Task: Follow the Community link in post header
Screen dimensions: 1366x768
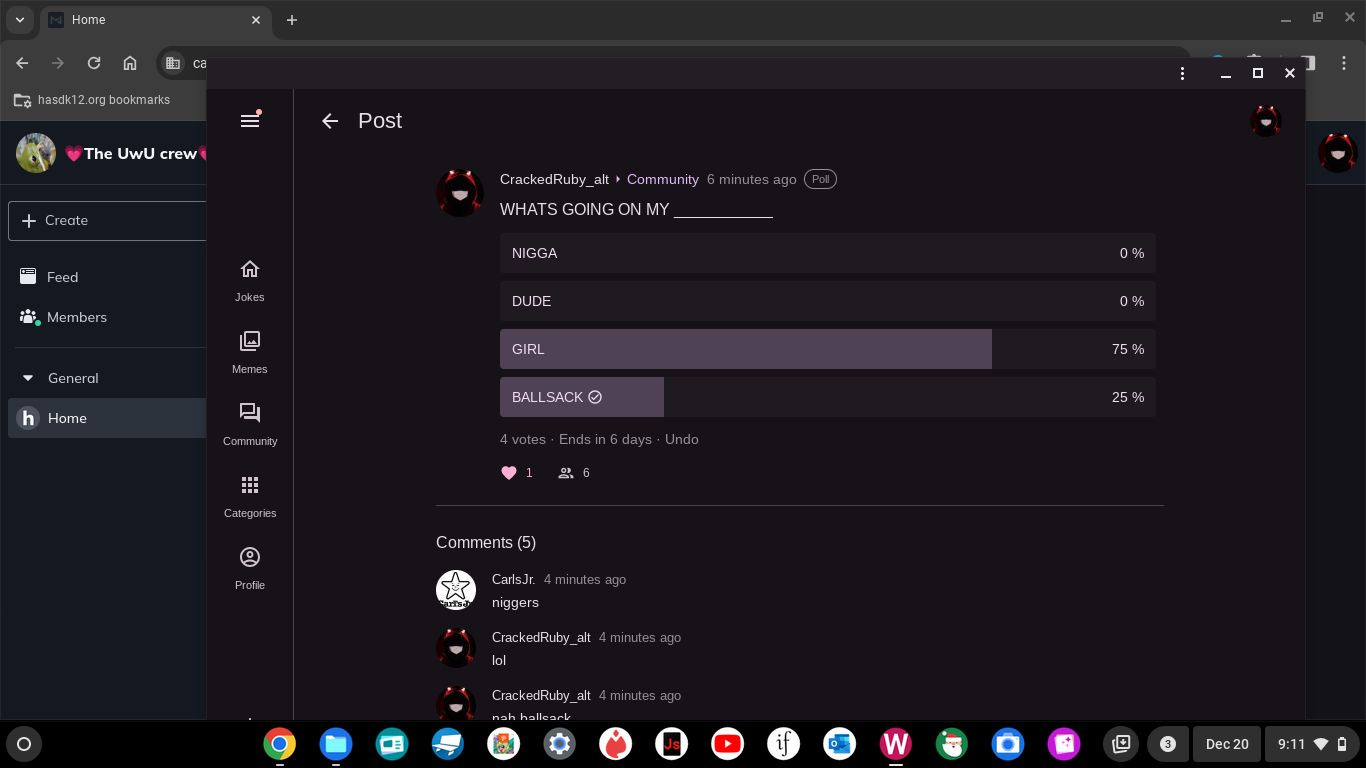Action: coord(662,179)
